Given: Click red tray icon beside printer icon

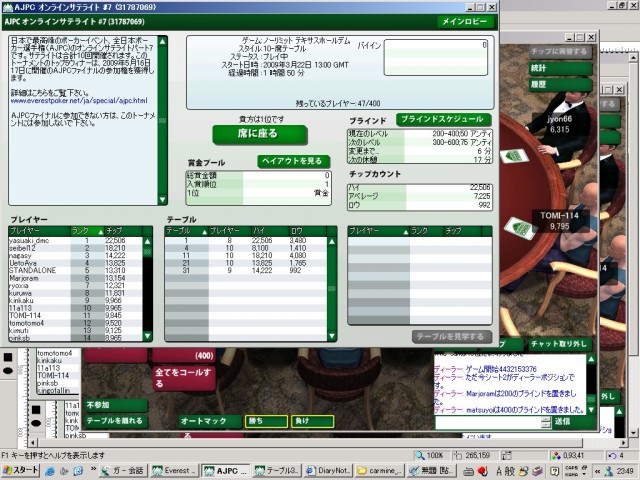Looking at the screenshot, I should (x=483, y=471).
